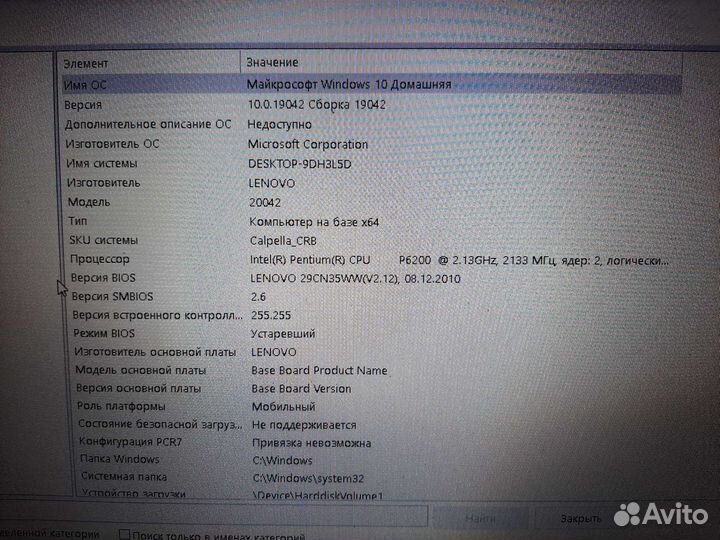
Task: Select the Тип row label
Action: coord(78,221)
